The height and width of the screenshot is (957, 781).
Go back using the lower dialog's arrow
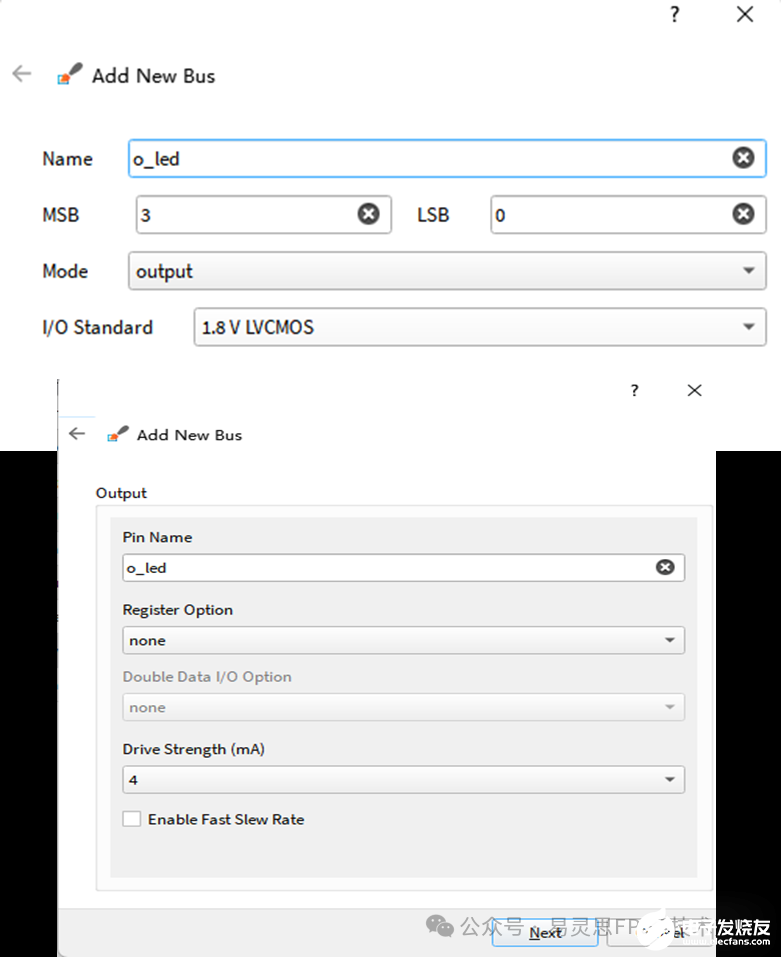[77, 434]
